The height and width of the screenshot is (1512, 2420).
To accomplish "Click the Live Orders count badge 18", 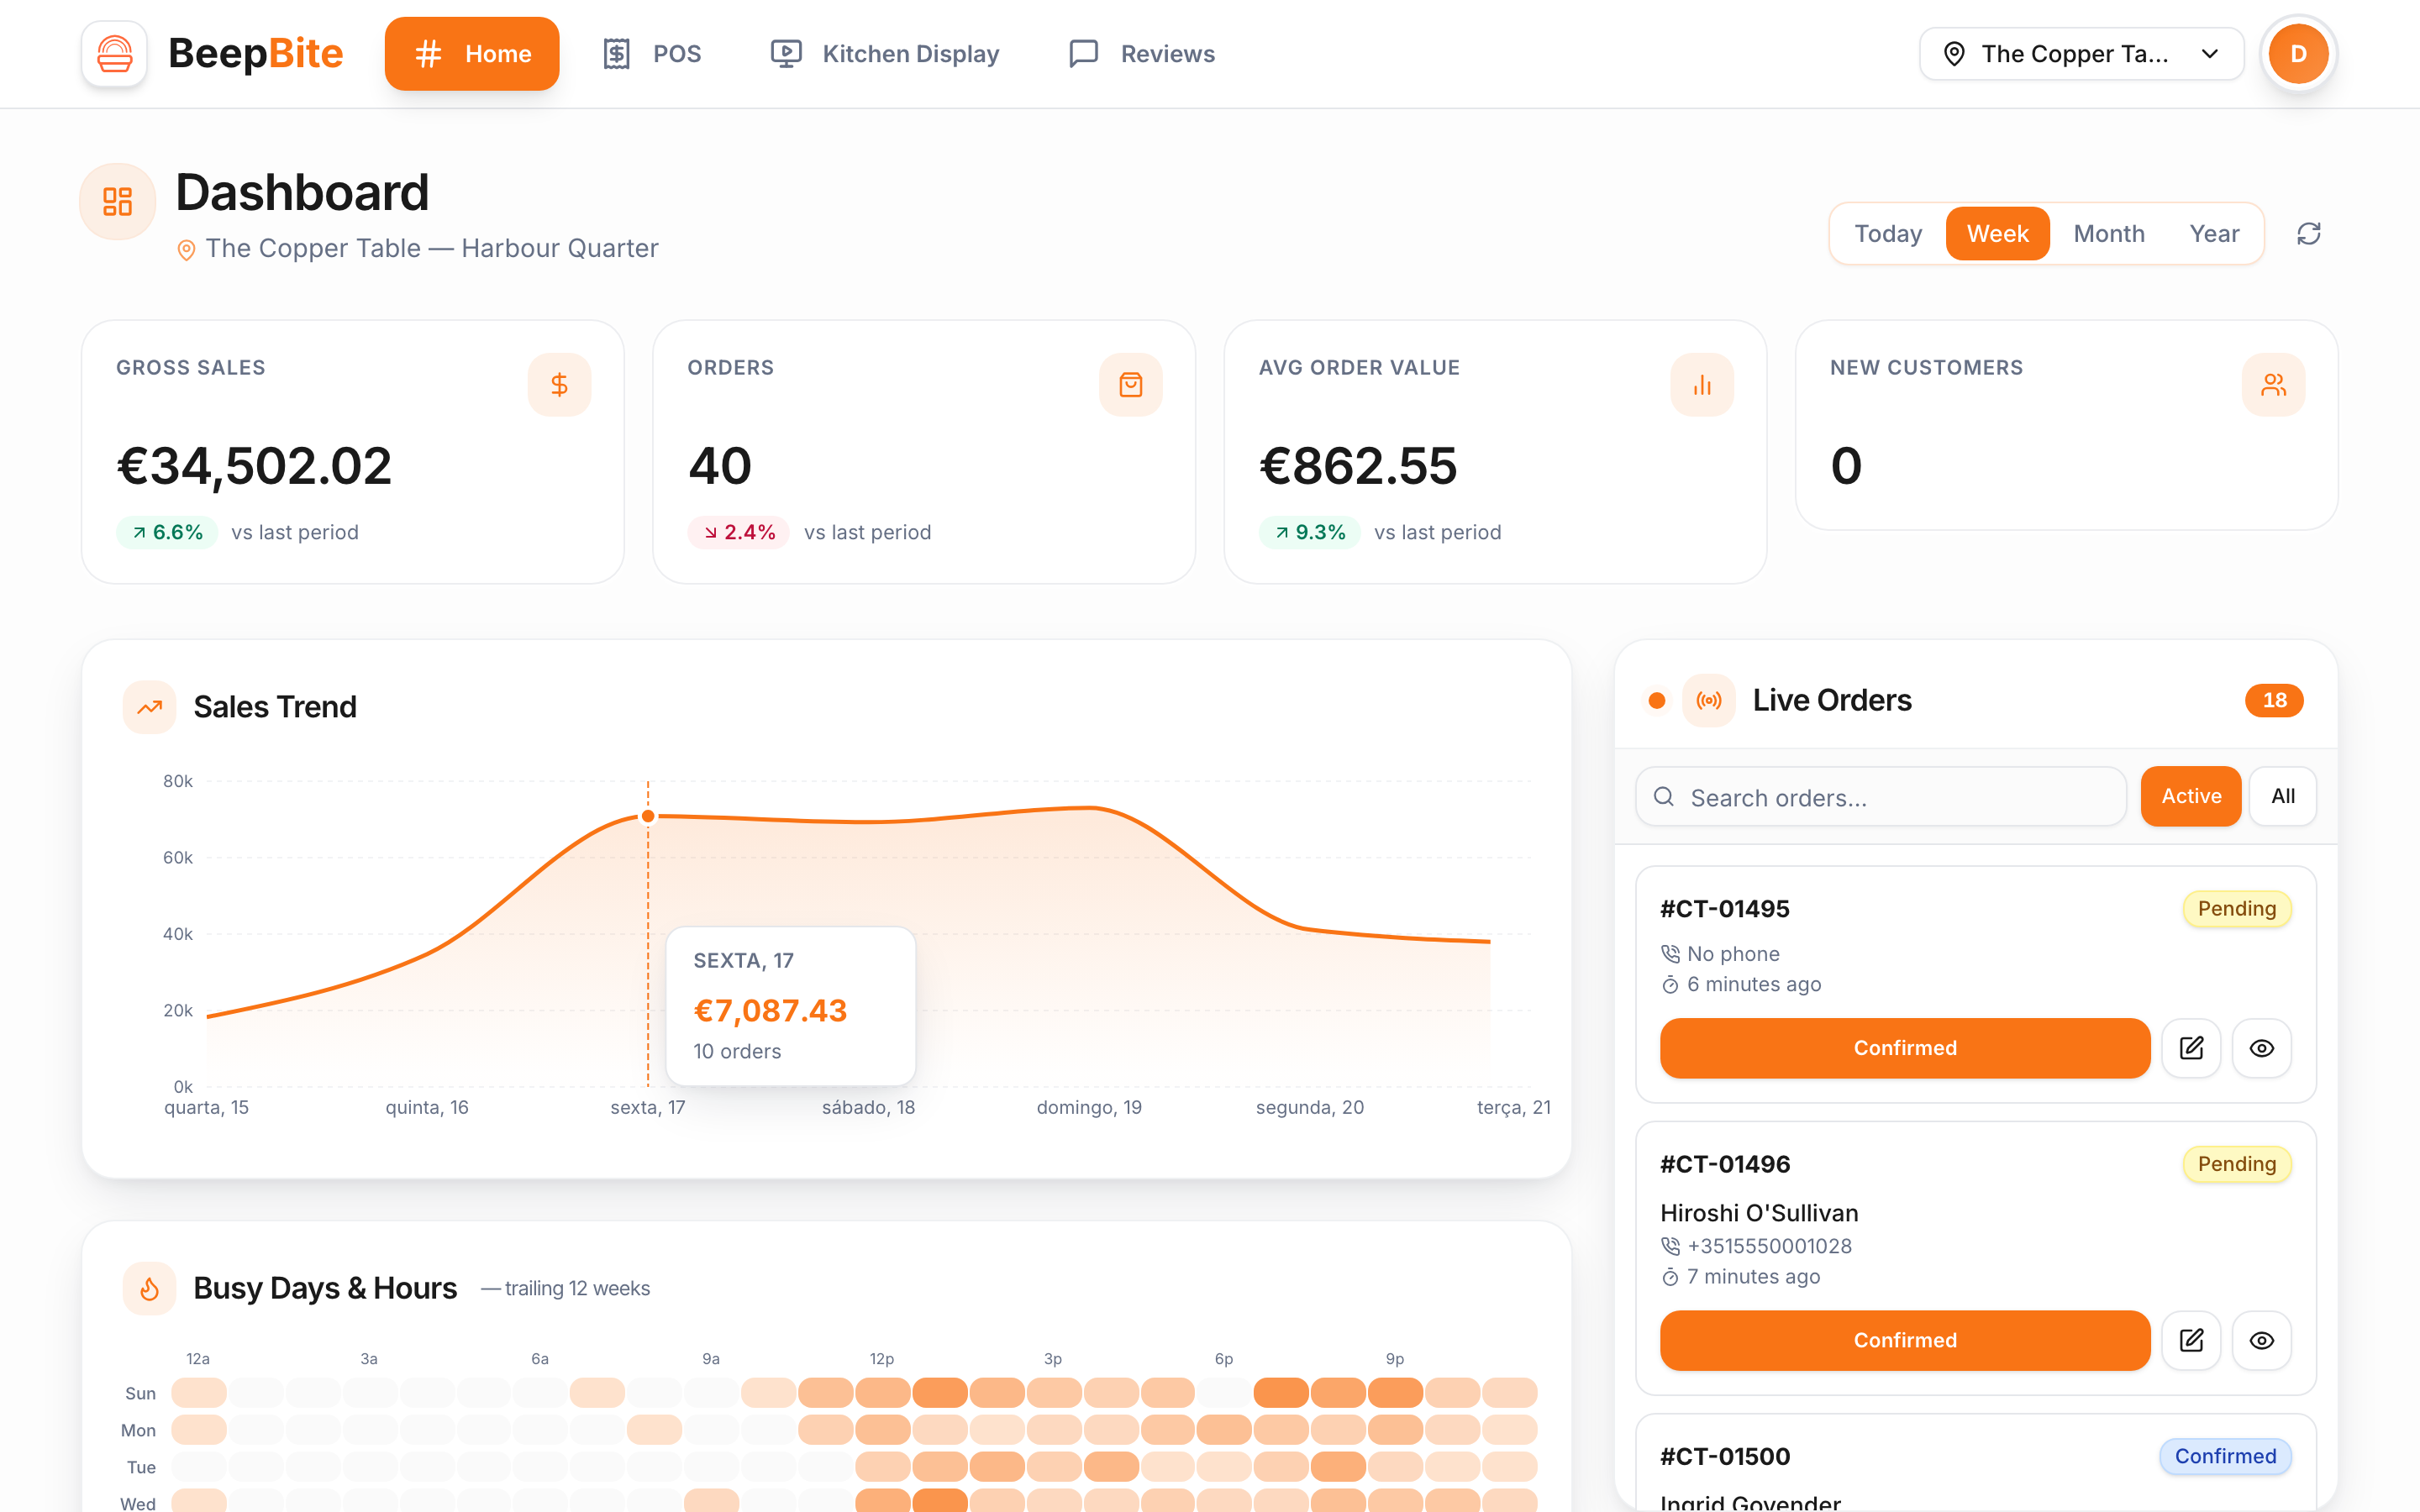I will [x=2274, y=700].
